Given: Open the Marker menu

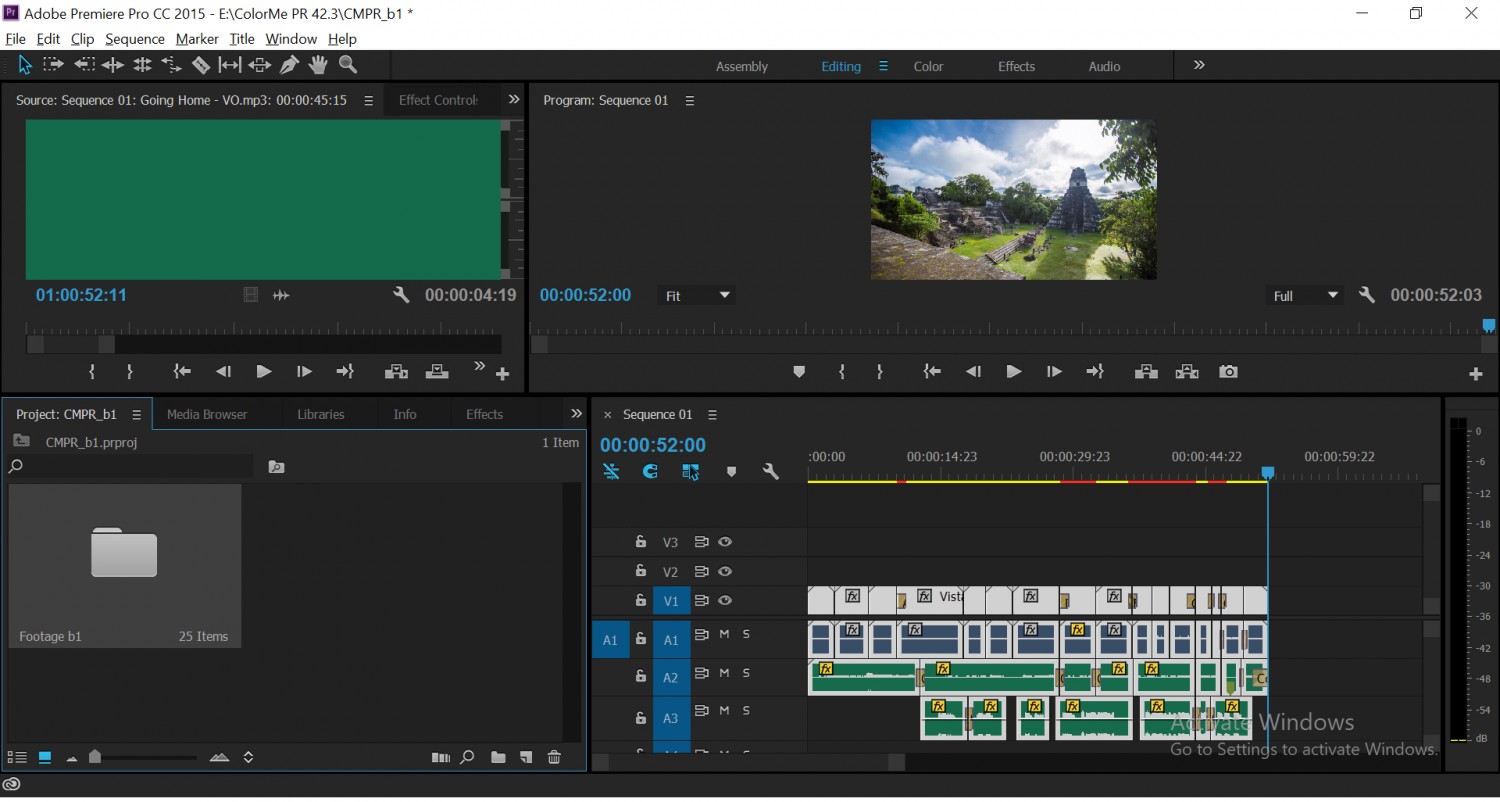Looking at the screenshot, I should click(x=197, y=39).
